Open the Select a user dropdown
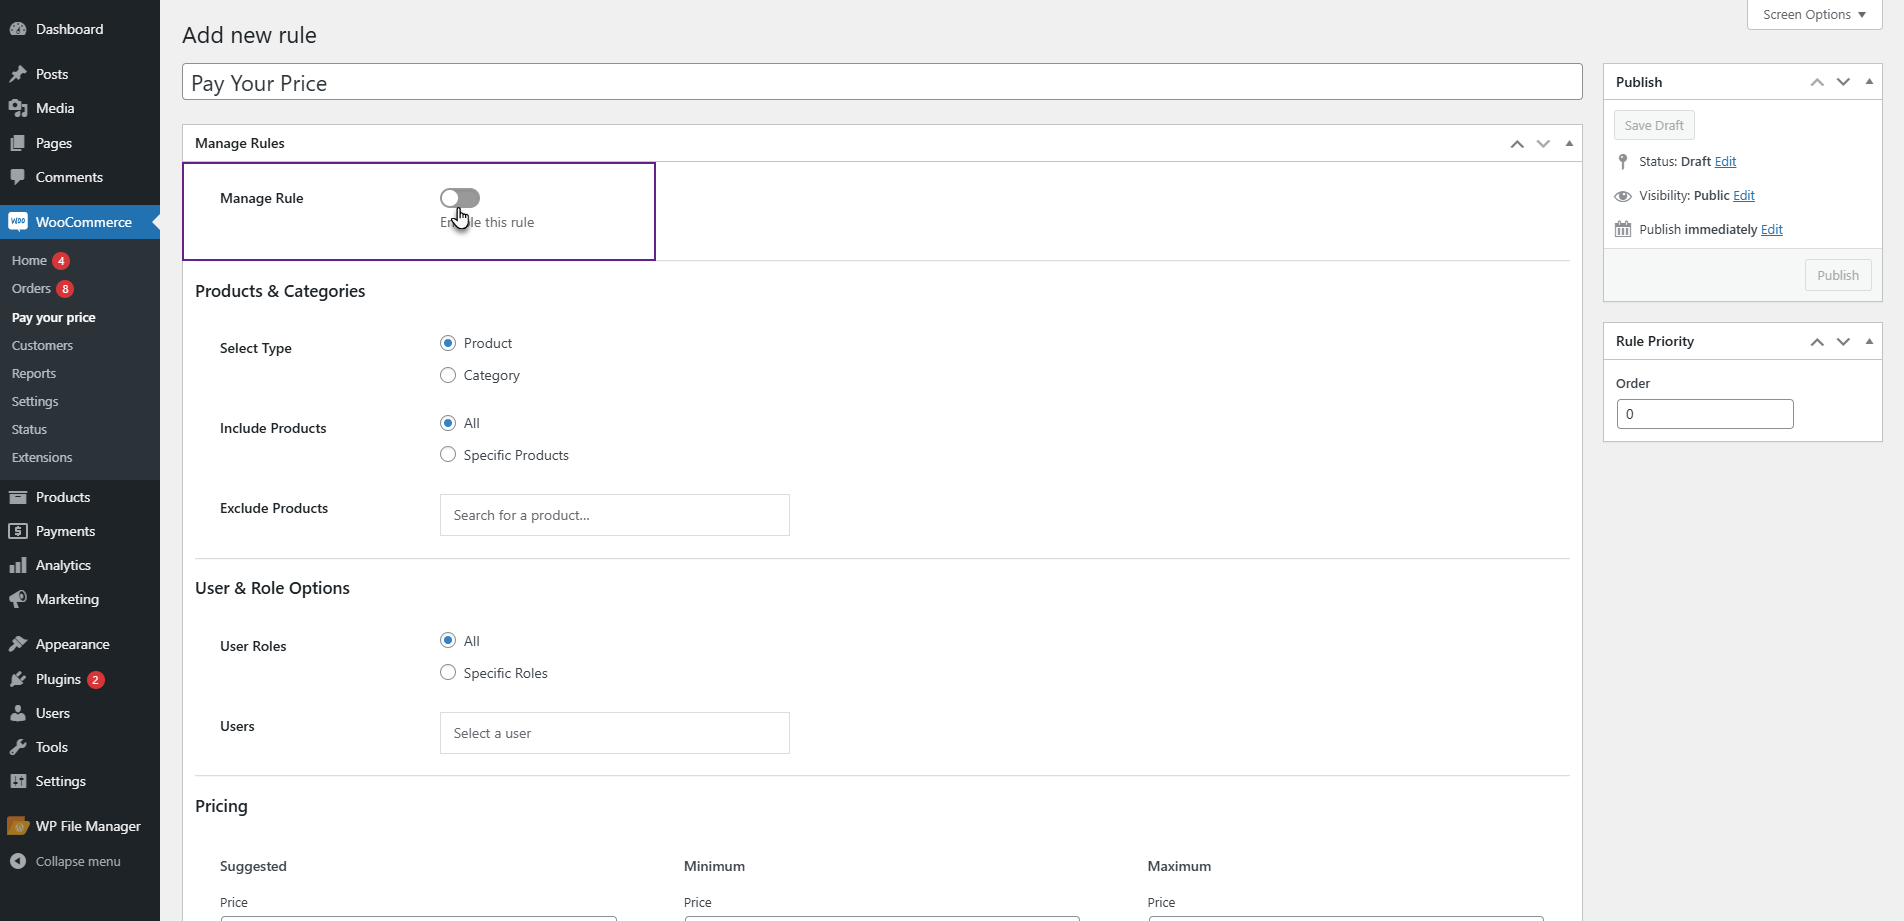 (615, 733)
